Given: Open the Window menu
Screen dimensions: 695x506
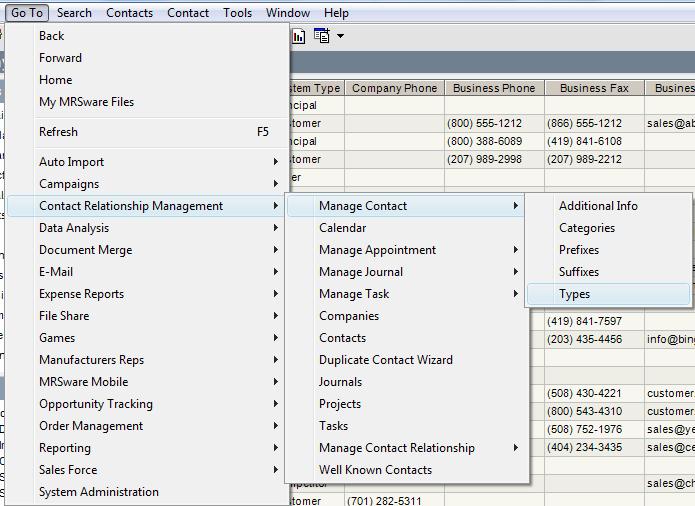Looking at the screenshot, I should [x=288, y=13].
